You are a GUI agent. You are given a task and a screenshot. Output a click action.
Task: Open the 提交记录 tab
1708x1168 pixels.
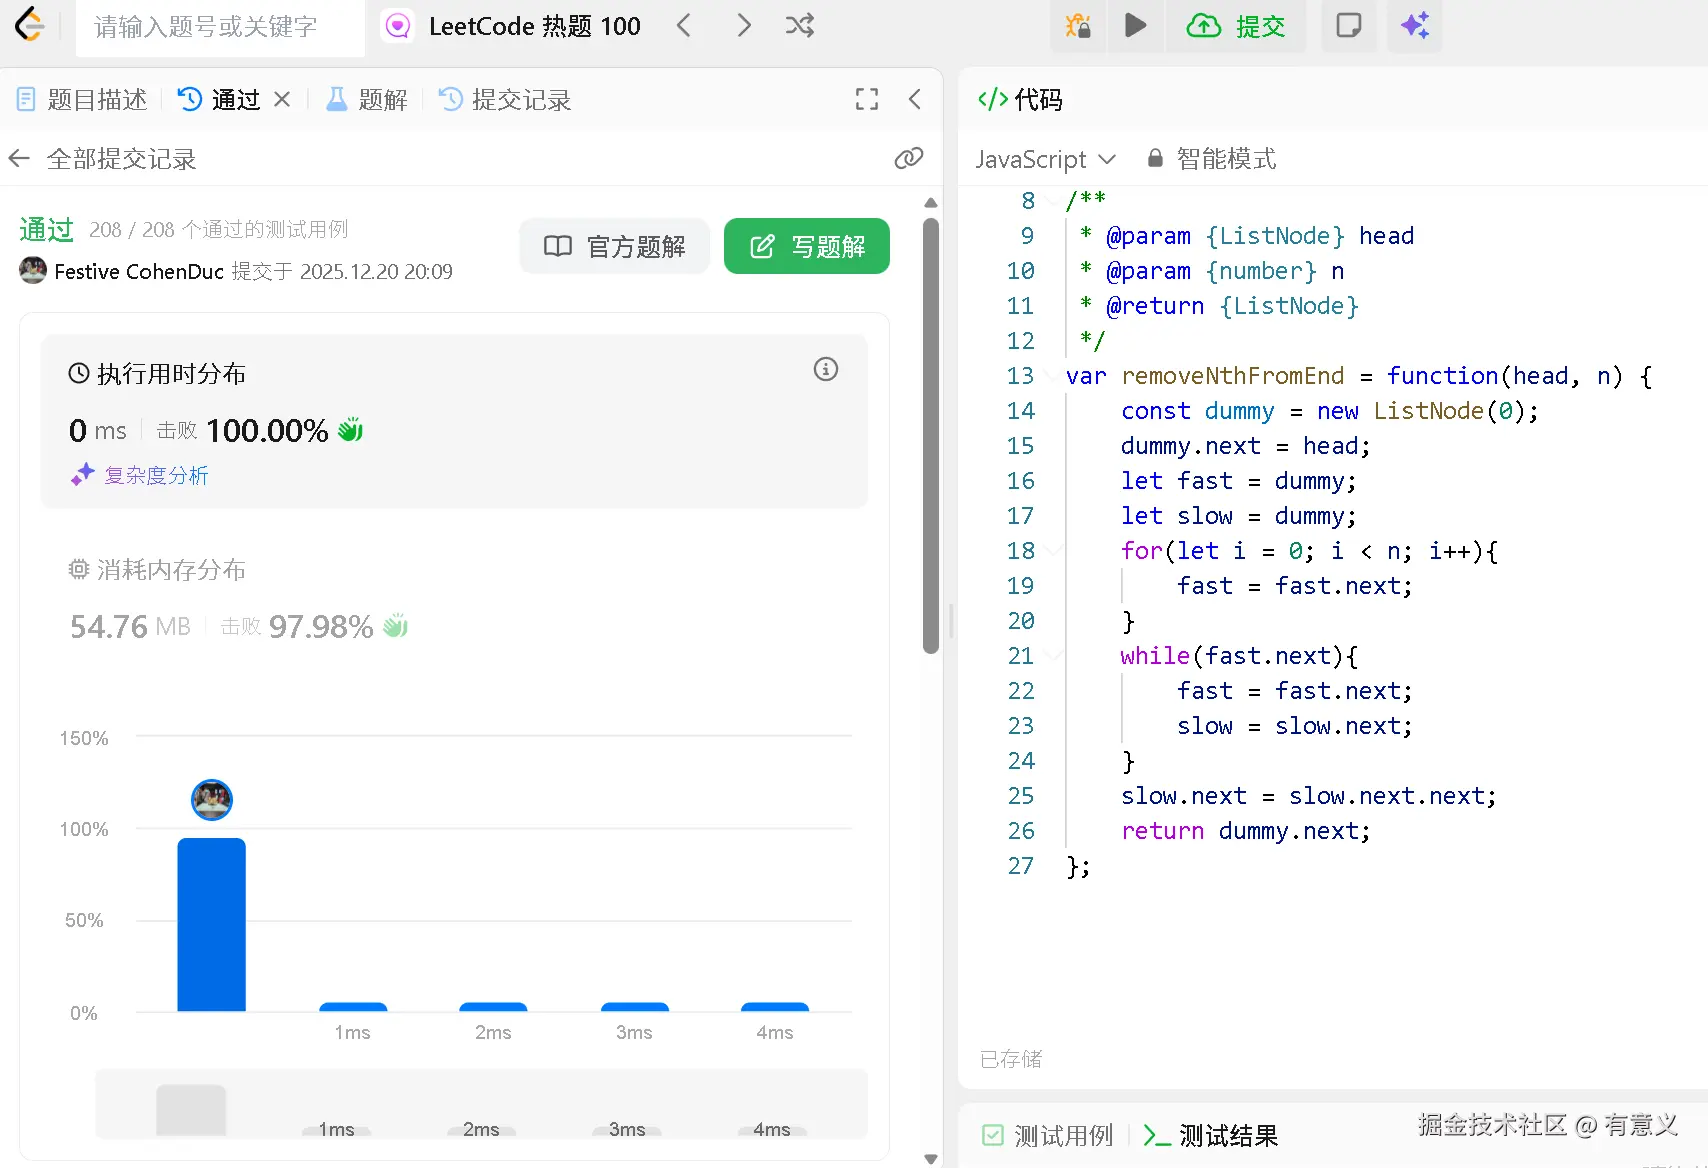pos(506,100)
